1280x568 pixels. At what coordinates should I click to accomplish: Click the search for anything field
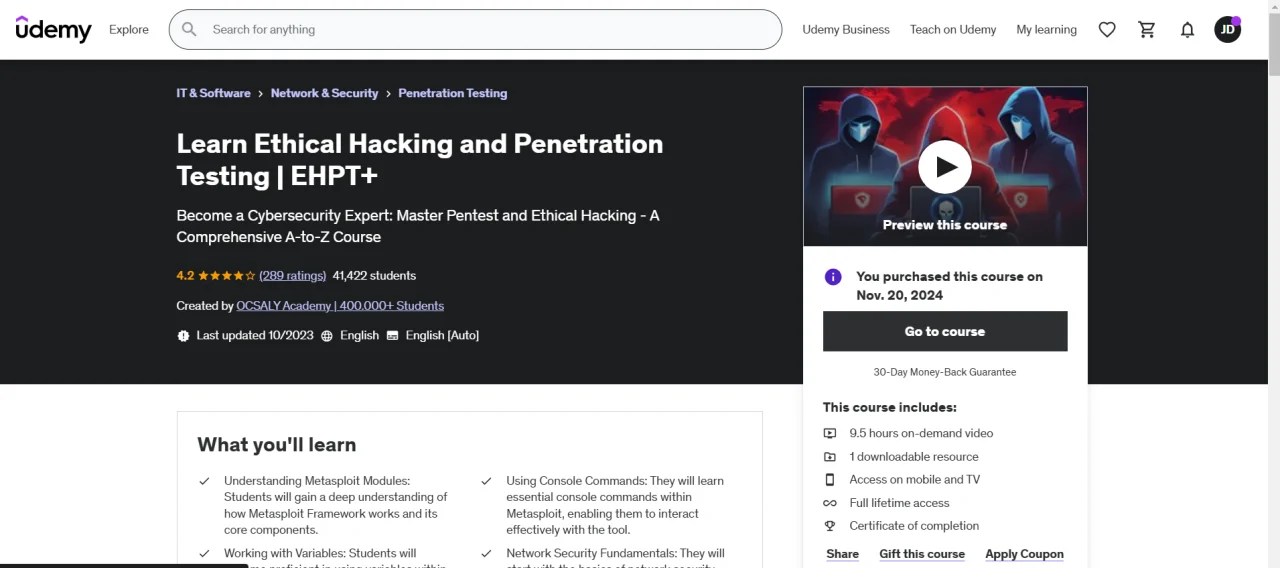coord(475,29)
